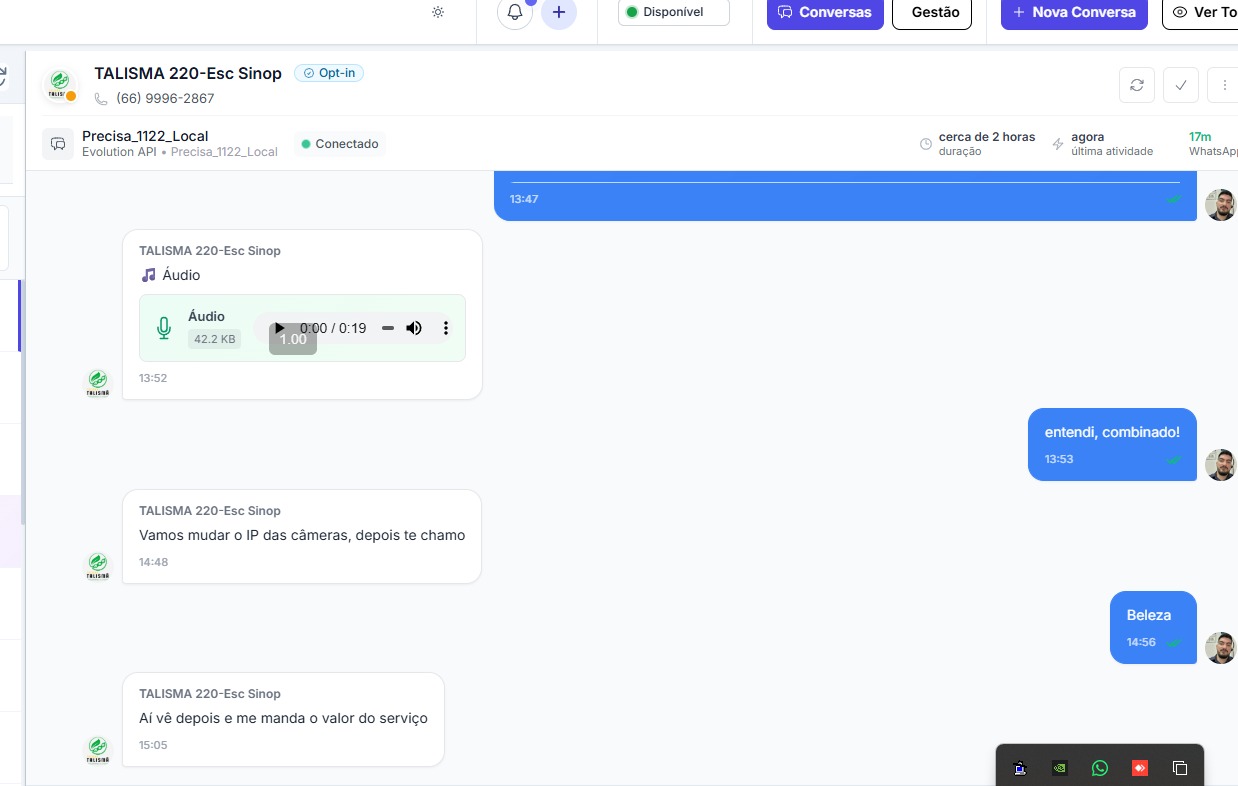Open the audio player three-dot options
Viewport: 1238px width, 786px height.
coord(446,328)
